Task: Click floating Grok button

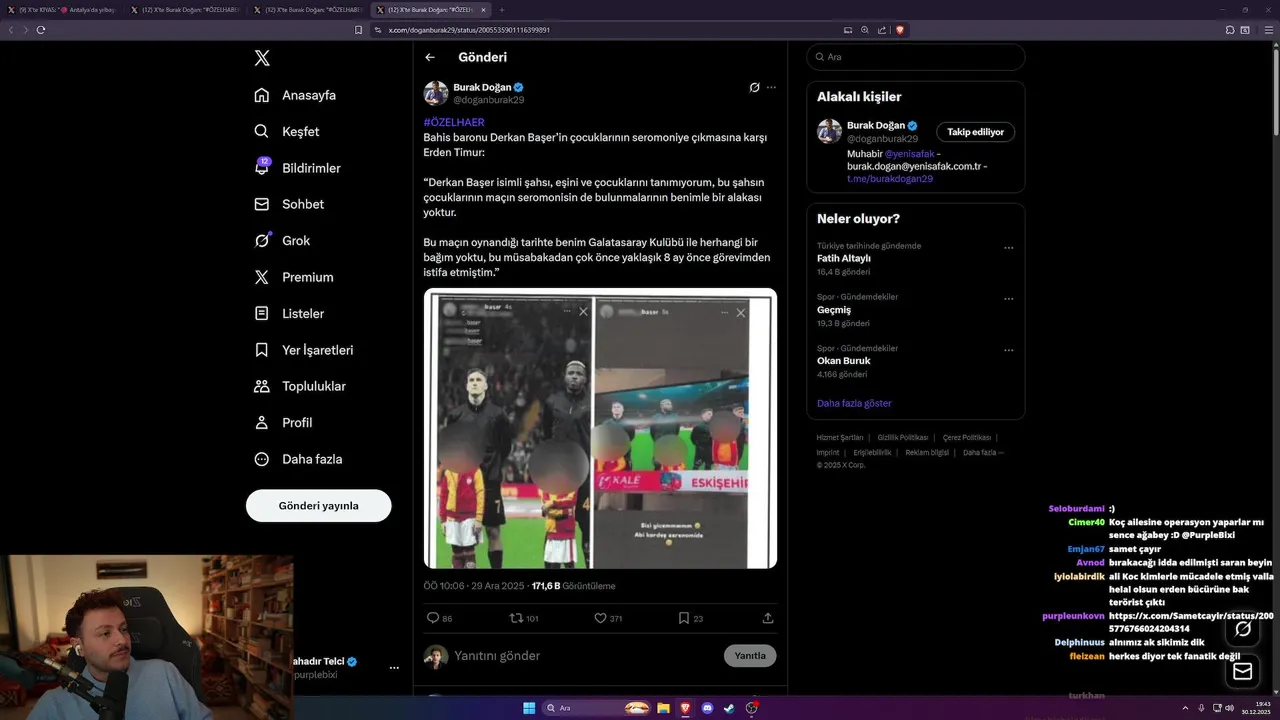Action: point(1243,629)
